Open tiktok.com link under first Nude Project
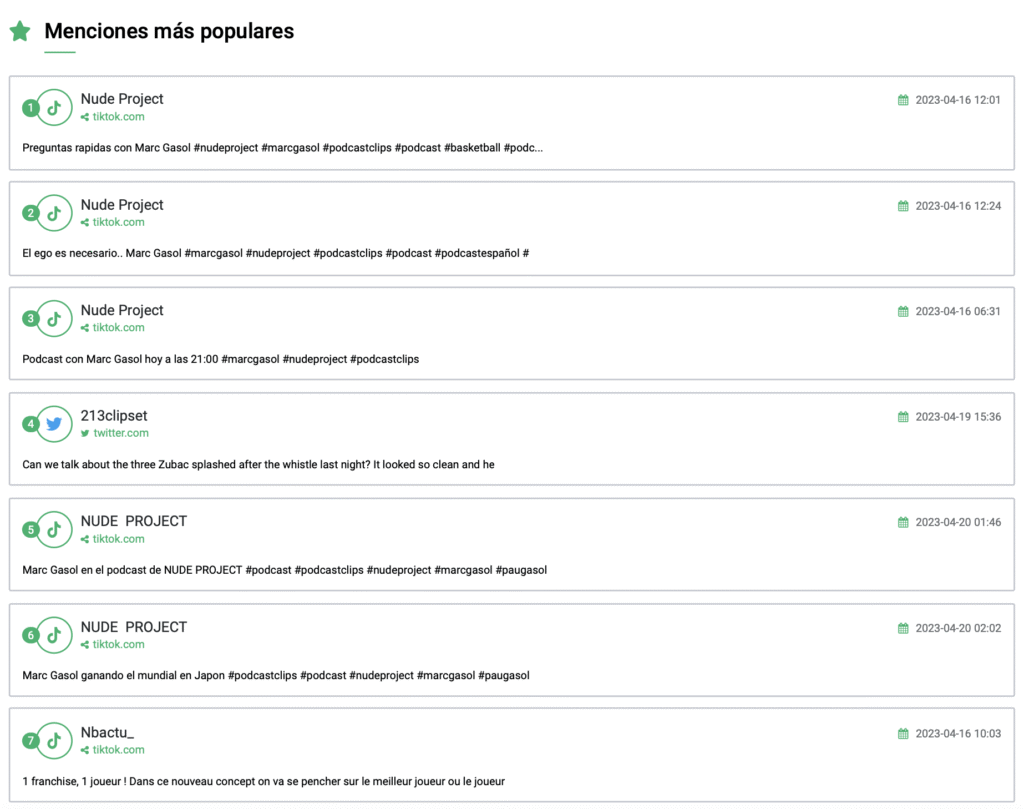This screenshot has width=1024, height=809. tap(118, 117)
